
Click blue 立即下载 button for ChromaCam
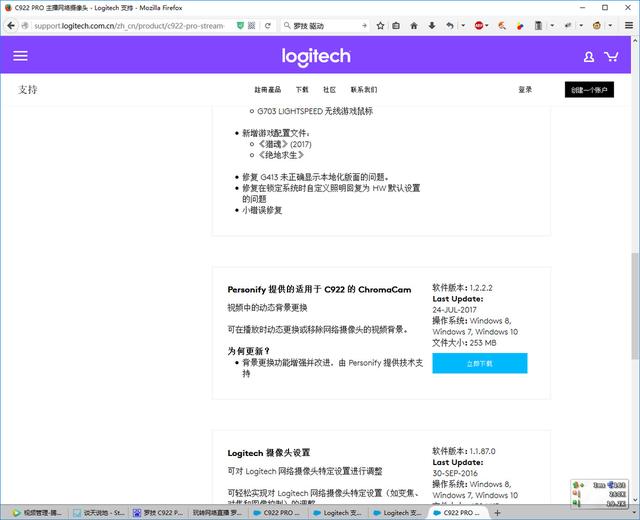click(480, 363)
